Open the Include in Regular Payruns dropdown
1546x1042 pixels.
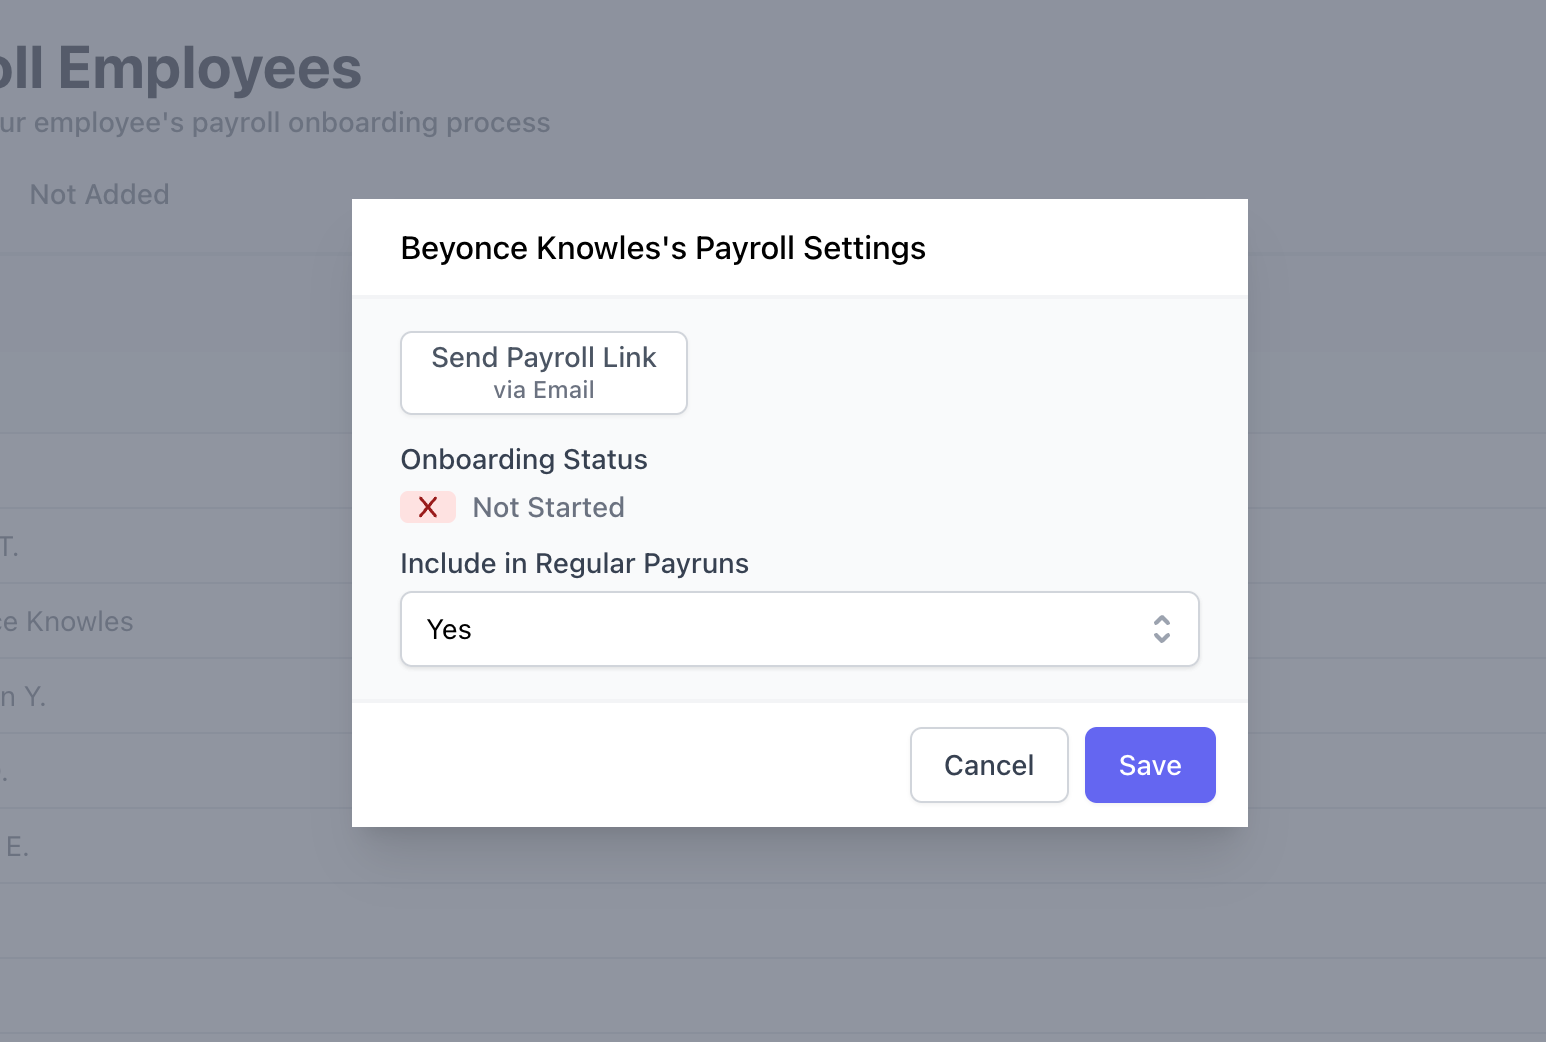pyautogui.click(x=798, y=629)
